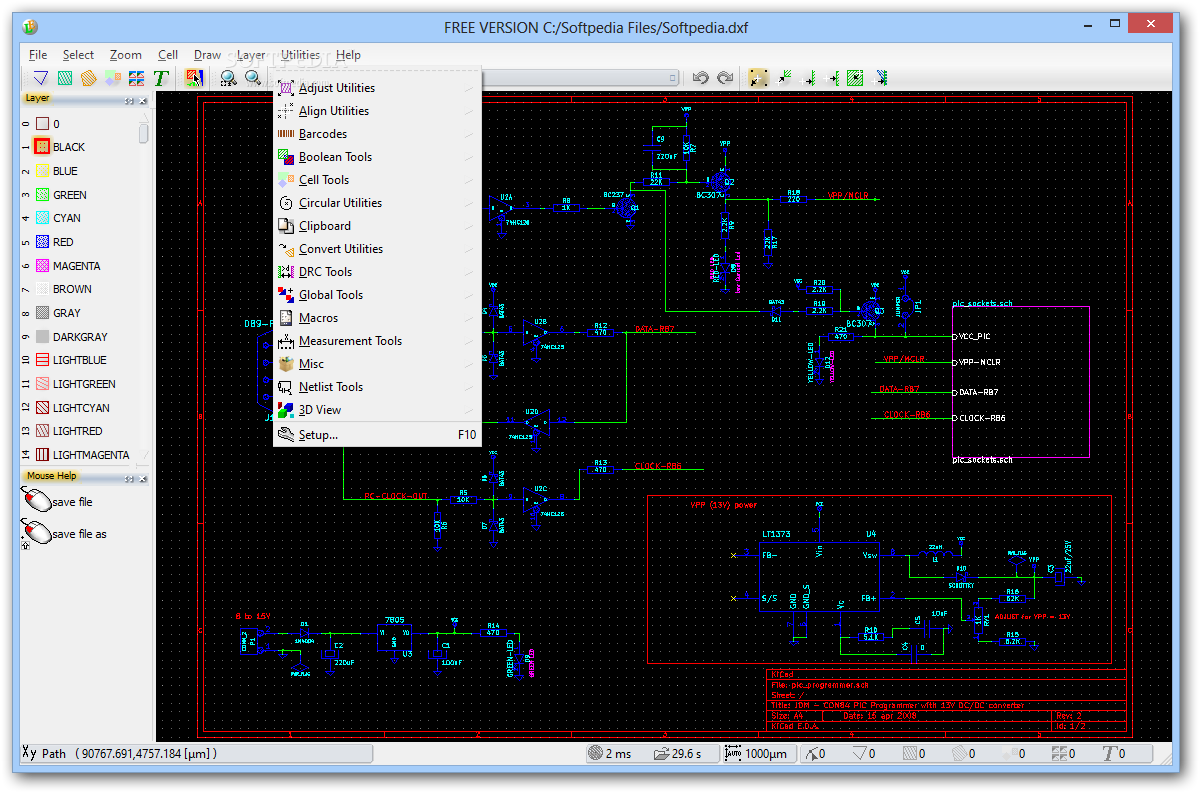Click the undo arrow icon
1200x793 pixels.
click(701, 78)
